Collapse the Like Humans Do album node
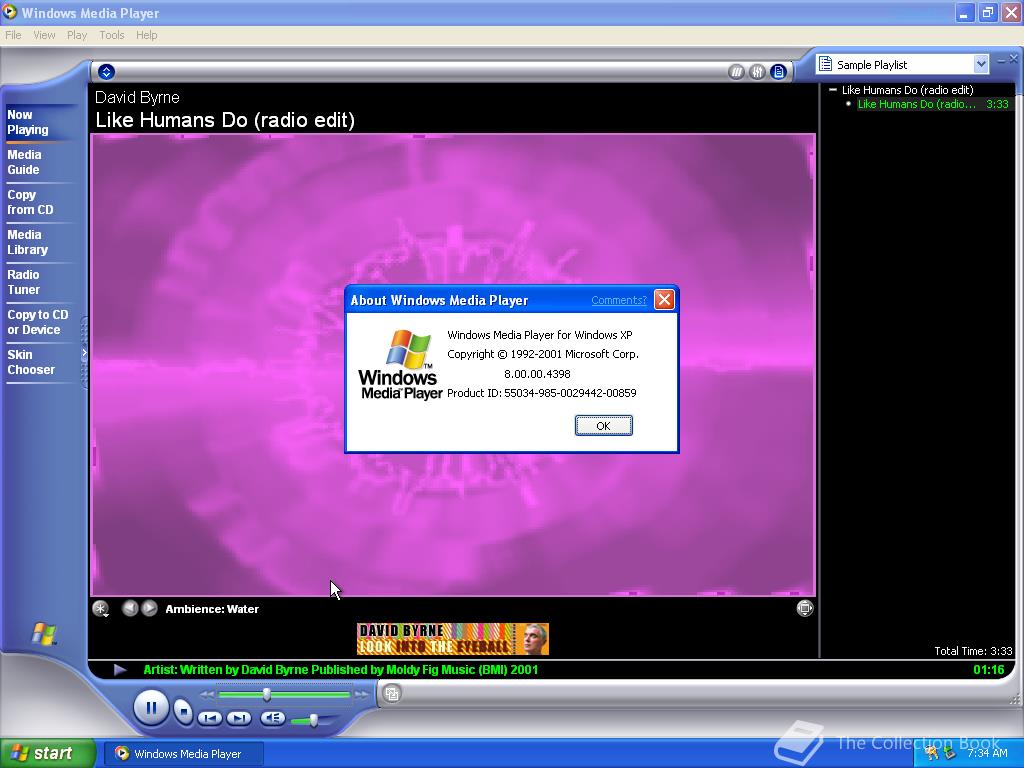The height and width of the screenshot is (768, 1024). [833, 89]
